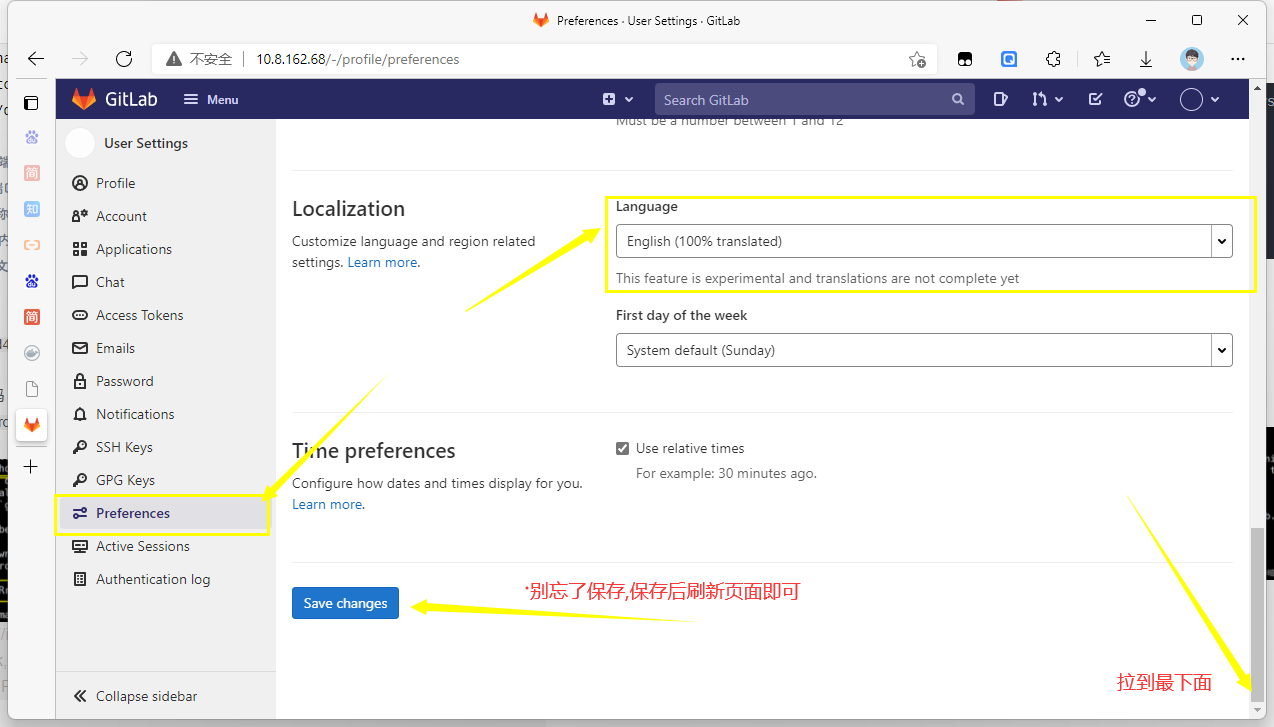Click the scrollbar down arrow at bottom
This screenshot has width=1274, height=727.
pyautogui.click(x=1257, y=709)
